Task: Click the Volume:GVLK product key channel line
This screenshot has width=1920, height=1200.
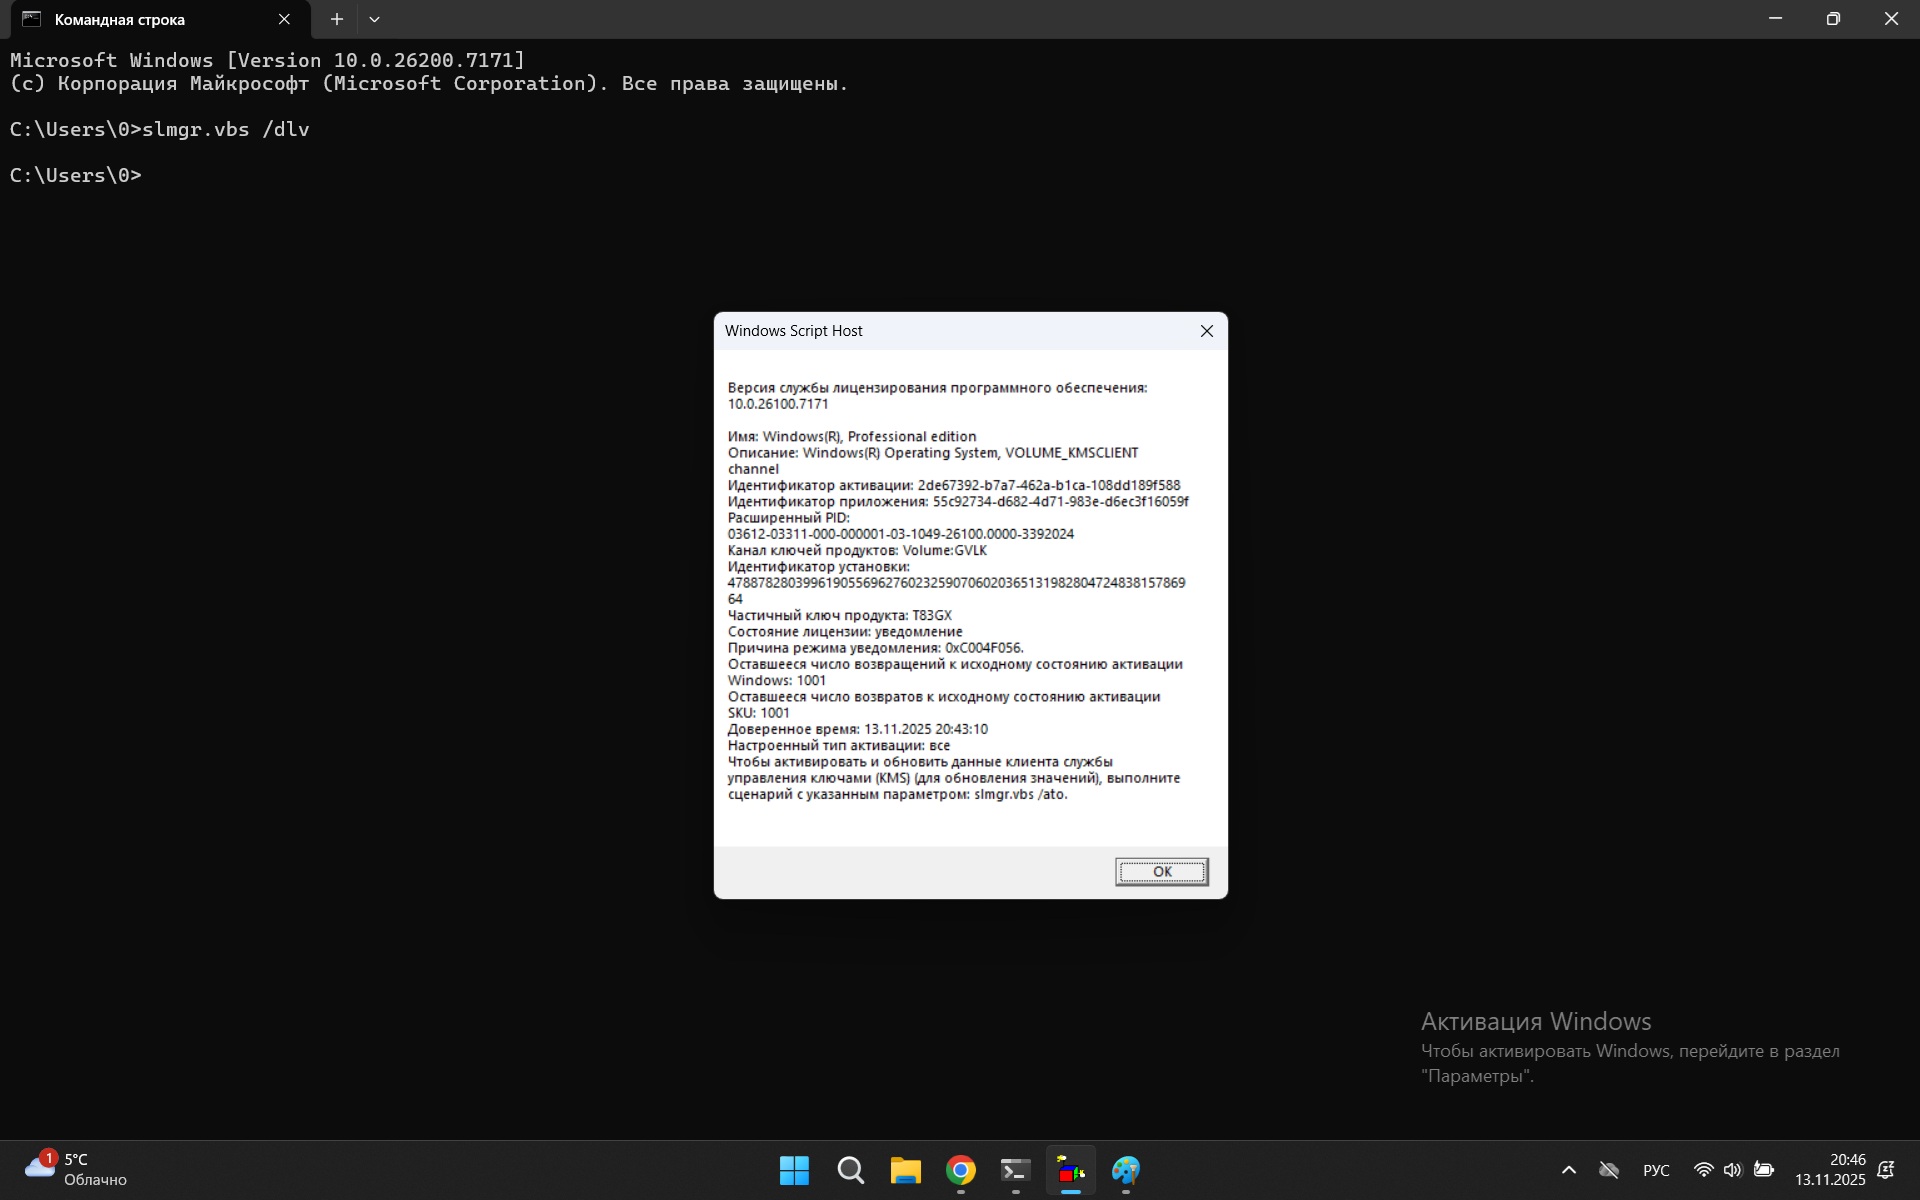Action: pyautogui.click(x=857, y=551)
